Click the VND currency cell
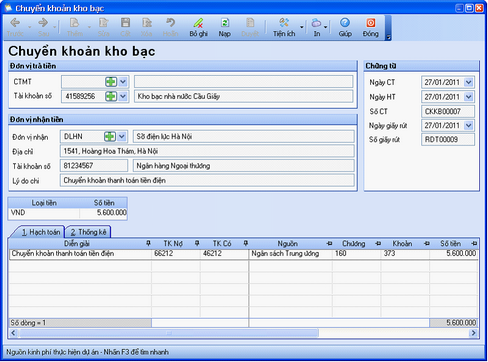 [44, 213]
